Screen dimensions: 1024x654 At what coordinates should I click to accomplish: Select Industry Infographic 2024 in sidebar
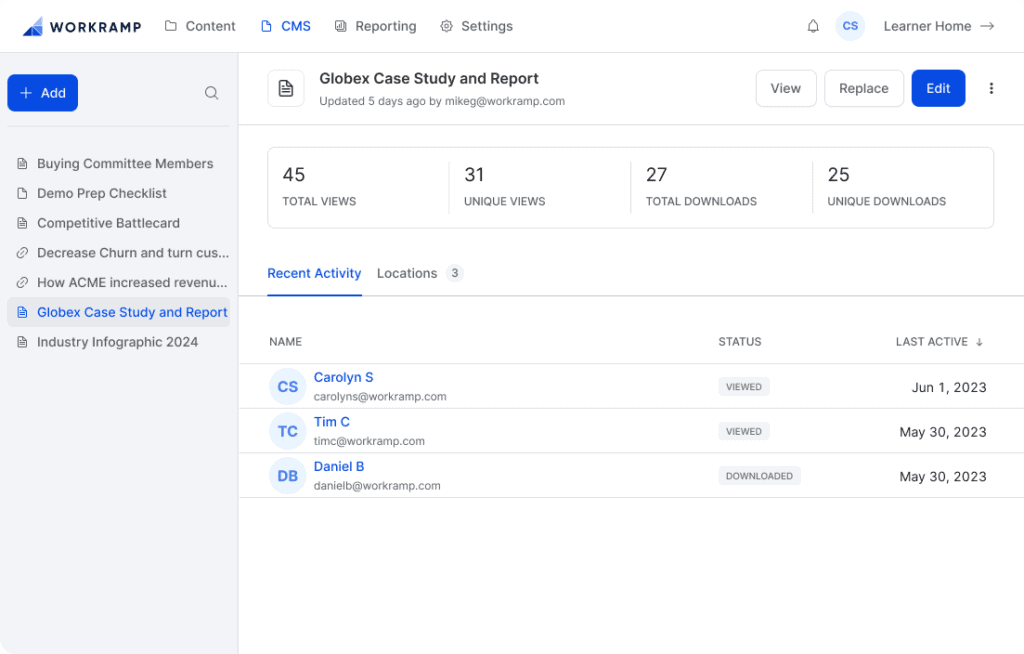tap(118, 342)
